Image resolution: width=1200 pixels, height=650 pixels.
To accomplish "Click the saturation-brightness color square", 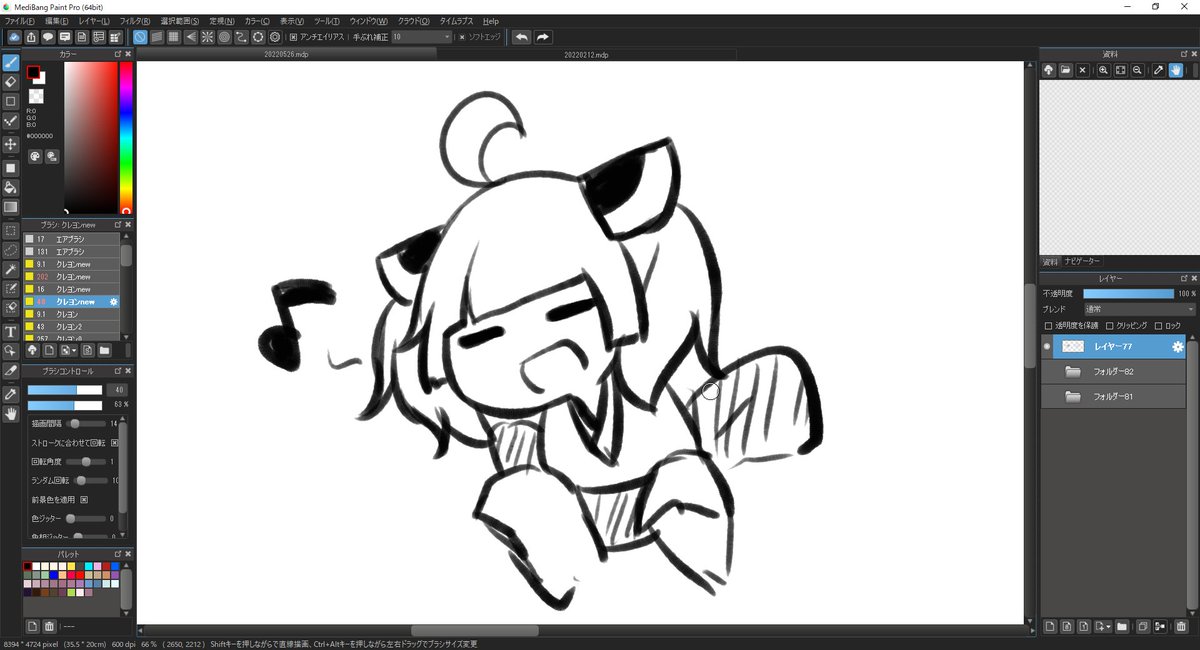I will click(91, 137).
